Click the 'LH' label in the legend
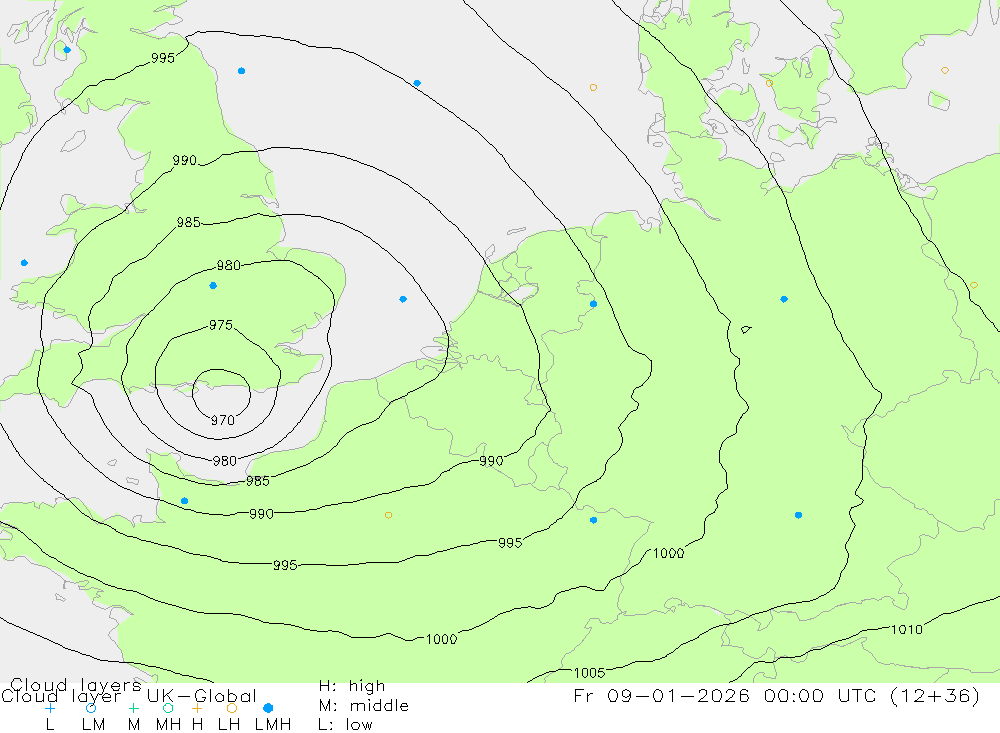 point(228,725)
